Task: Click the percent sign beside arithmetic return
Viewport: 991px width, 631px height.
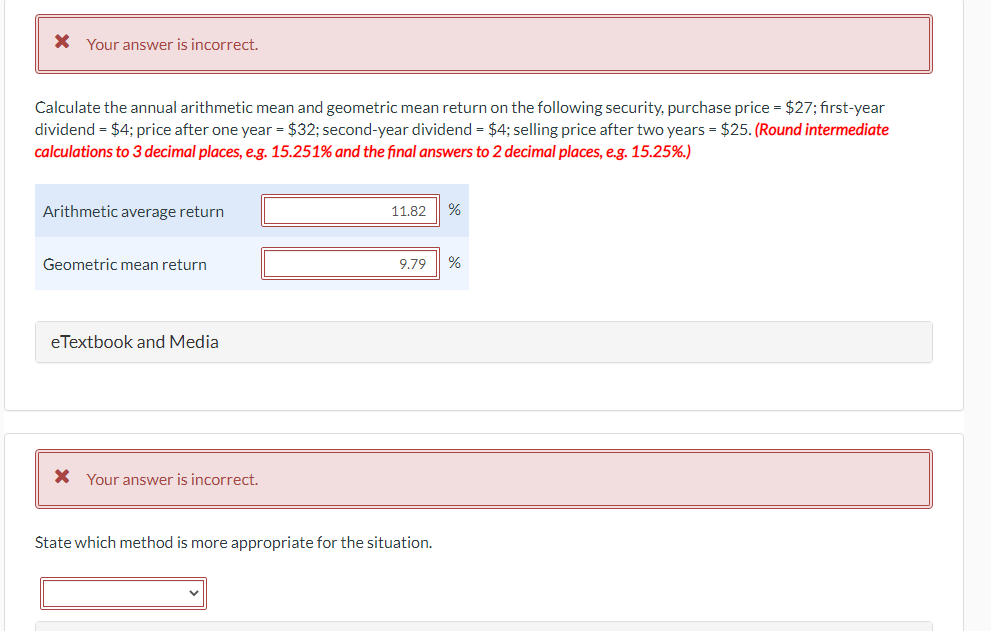Action: 454,210
